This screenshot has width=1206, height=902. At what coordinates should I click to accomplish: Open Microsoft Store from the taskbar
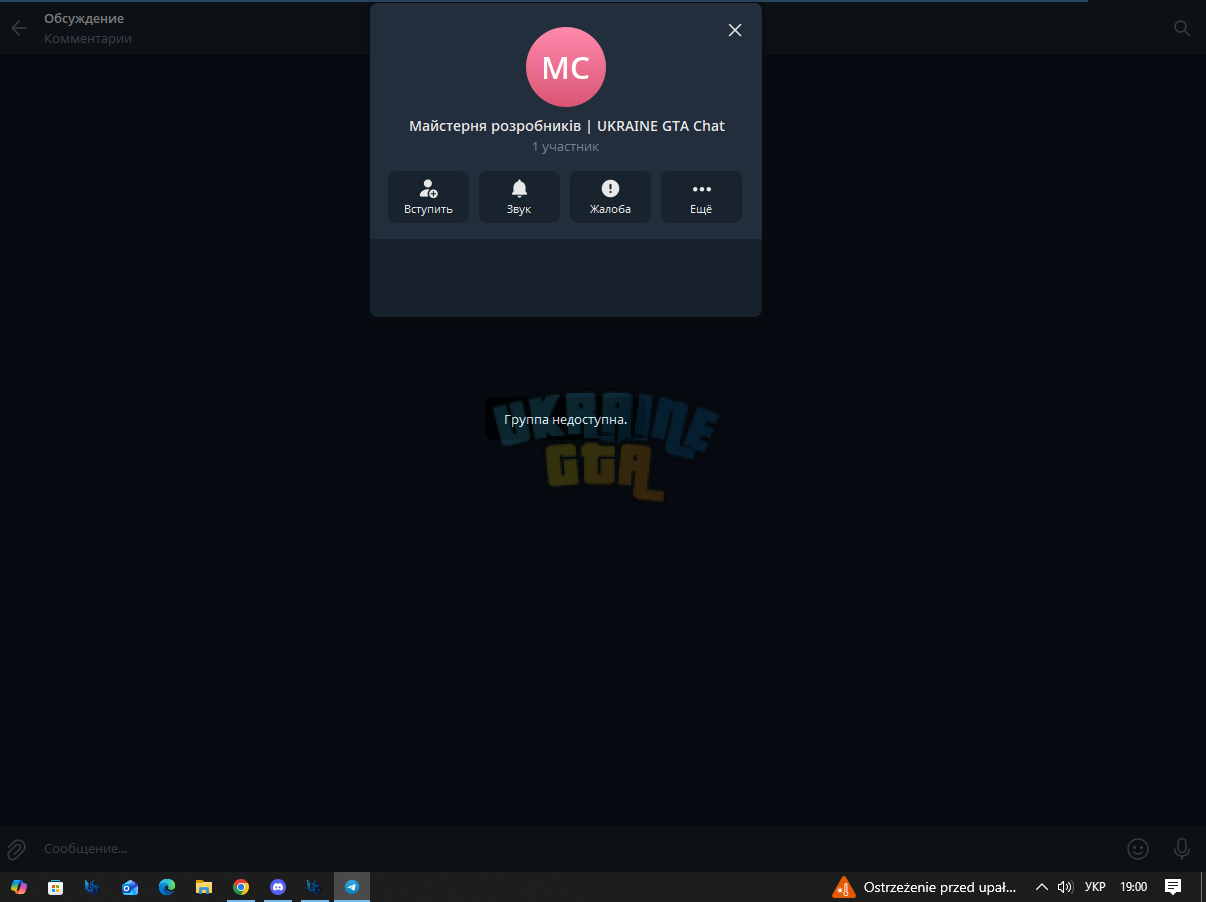pyautogui.click(x=56, y=887)
